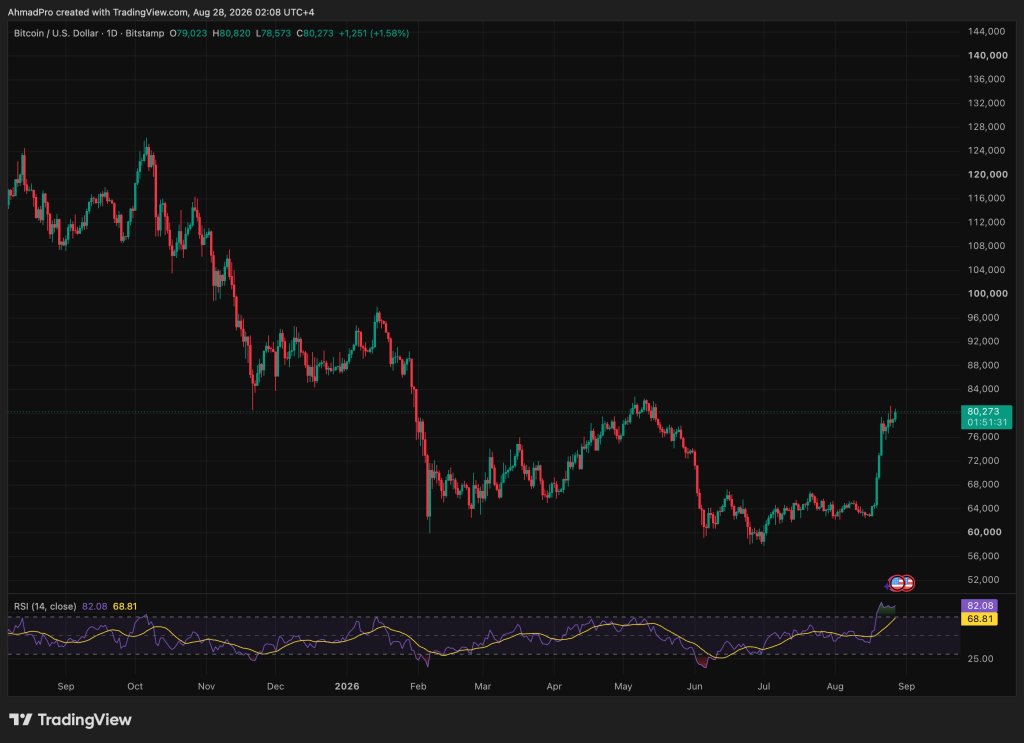
Task: Click the Feb label on time axis
Action: click(x=418, y=686)
